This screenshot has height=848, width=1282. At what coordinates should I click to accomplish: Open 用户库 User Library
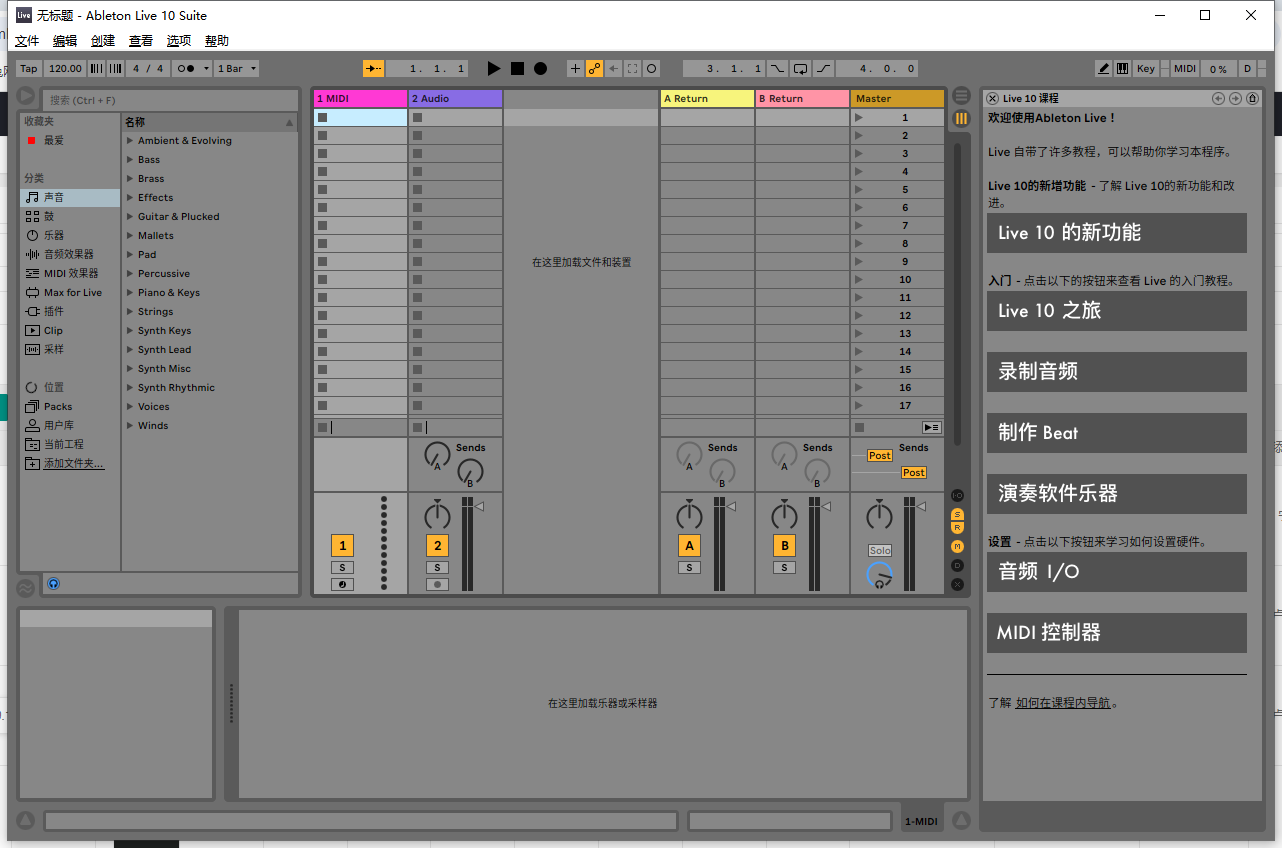pos(70,425)
